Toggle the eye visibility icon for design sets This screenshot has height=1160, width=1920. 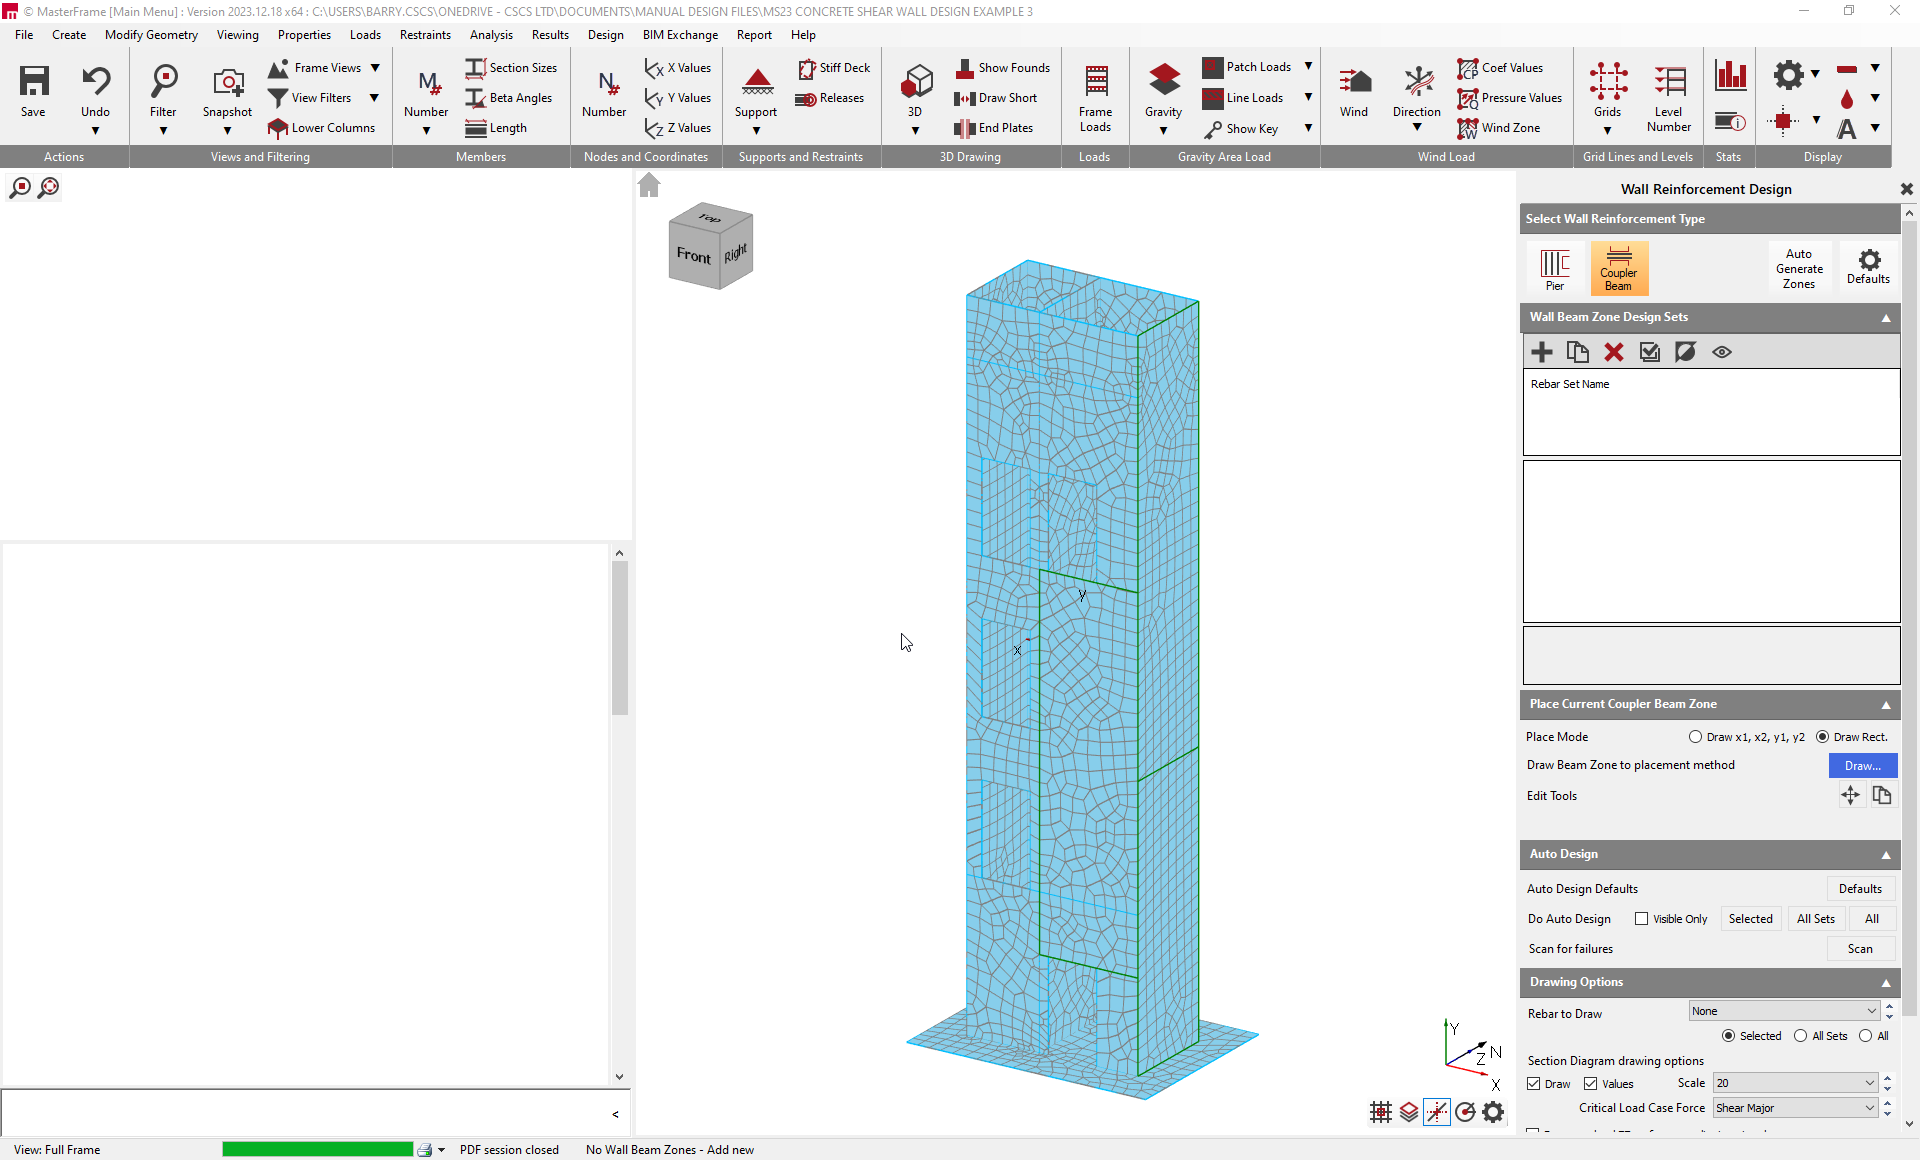(x=1721, y=352)
